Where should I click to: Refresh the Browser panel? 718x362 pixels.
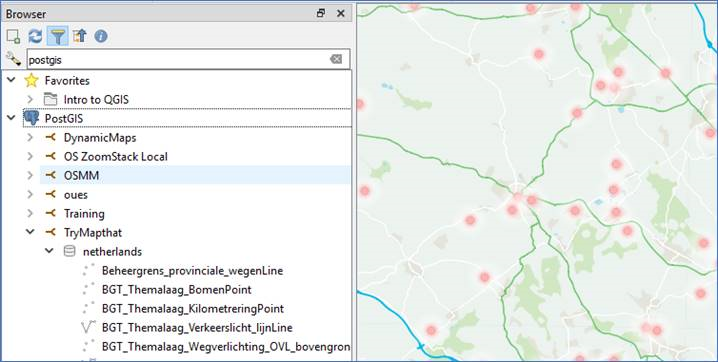(35, 36)
